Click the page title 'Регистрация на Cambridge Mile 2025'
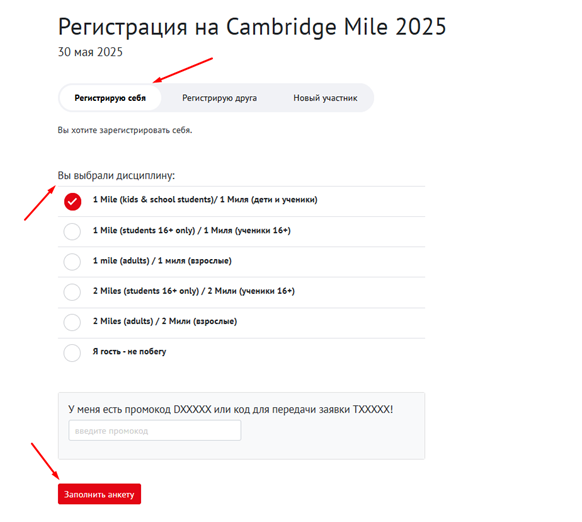 (x=252, y=27)
